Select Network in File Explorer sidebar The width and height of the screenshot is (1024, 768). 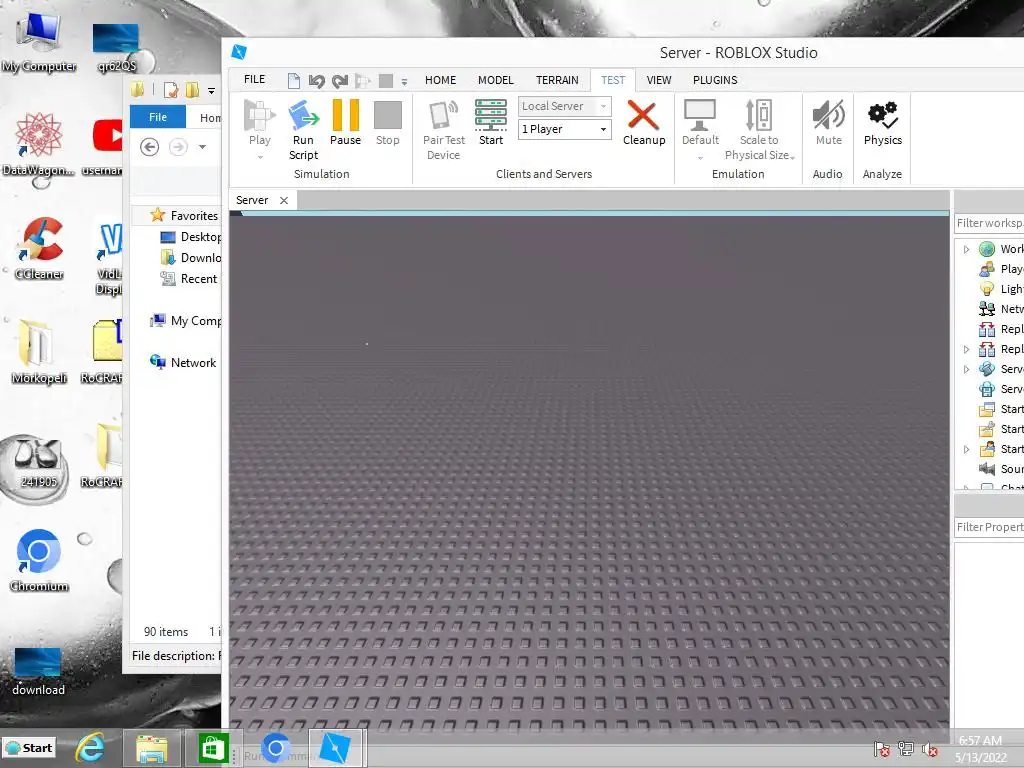[x=183, y=362]
